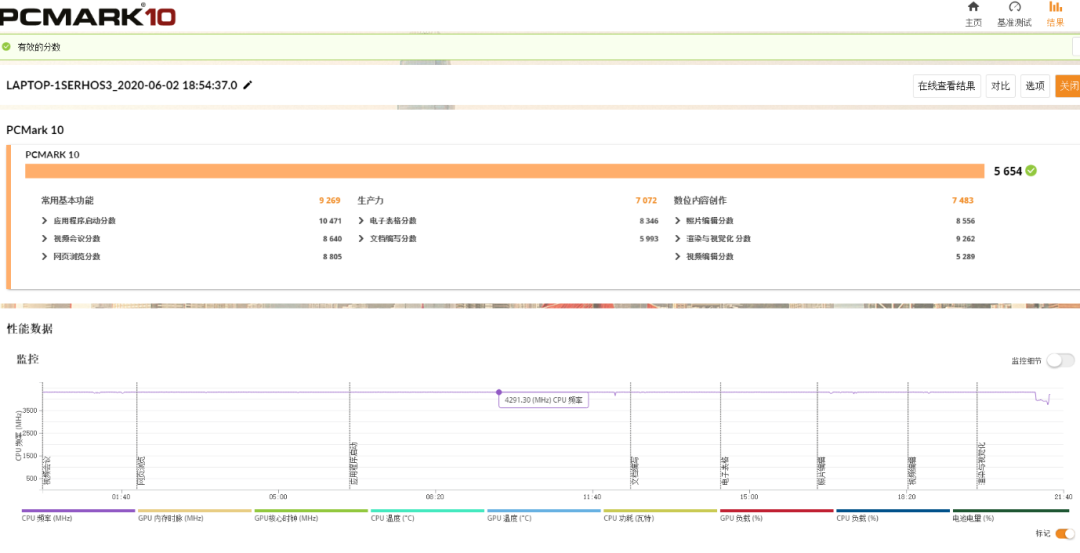The width and height of the screenshot is (1080, 553).
Task: Expand the 视频编辑分数 row
Action: pos(678,257)
